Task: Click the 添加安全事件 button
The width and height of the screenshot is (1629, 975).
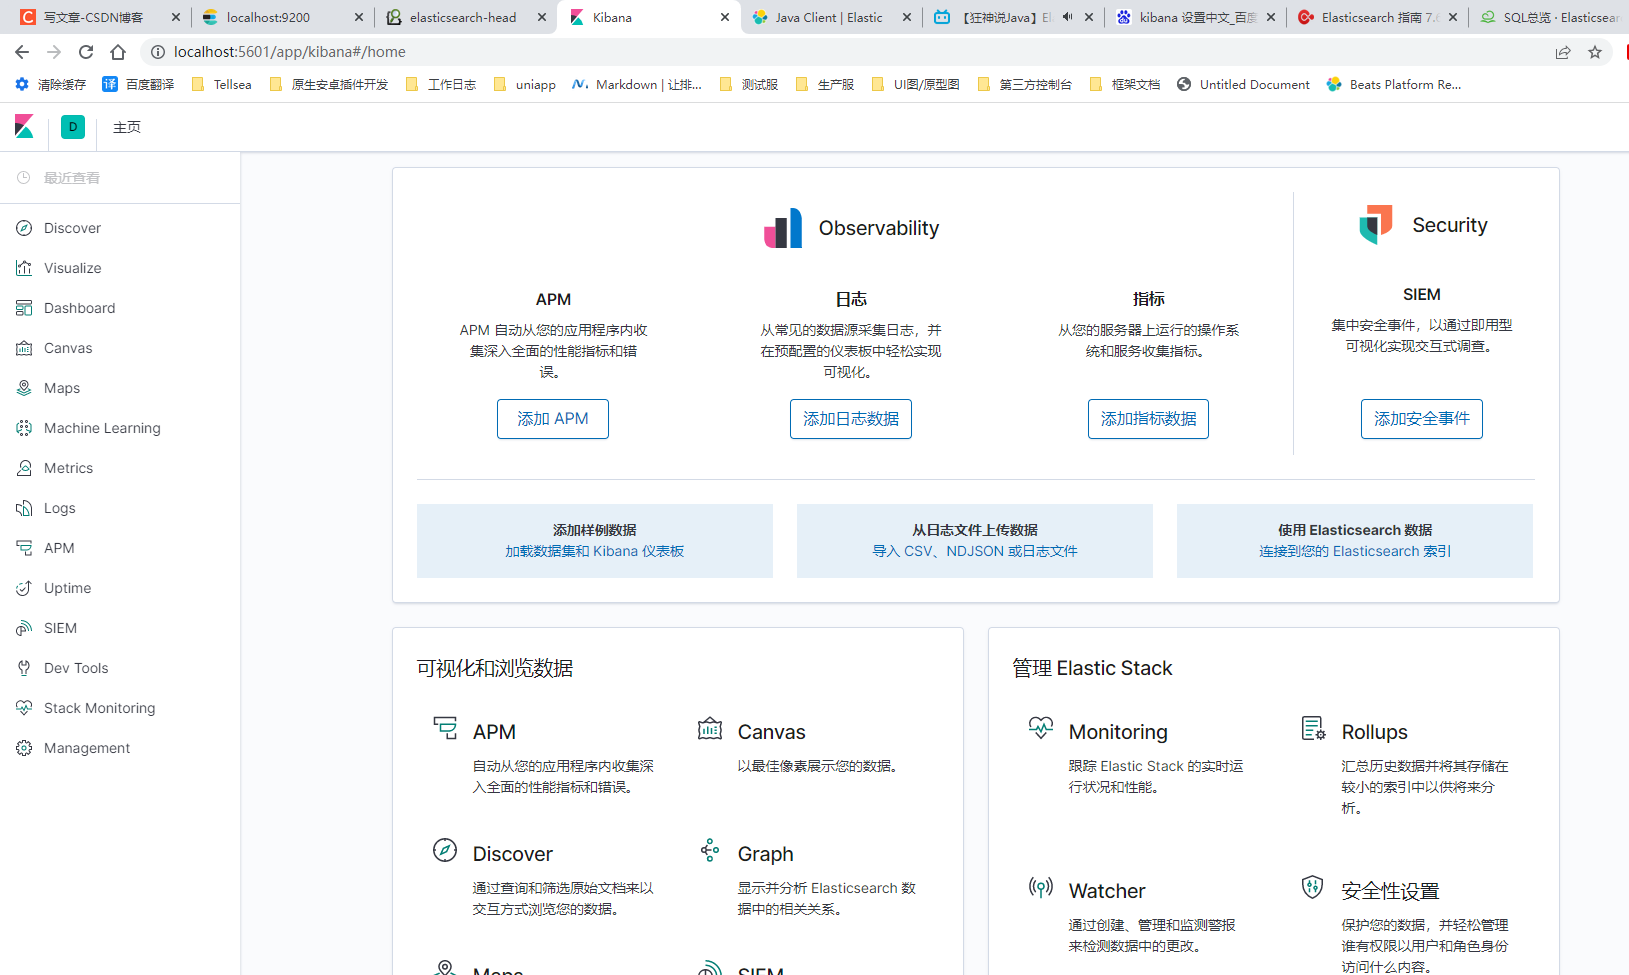Action: click(1422, 419)
